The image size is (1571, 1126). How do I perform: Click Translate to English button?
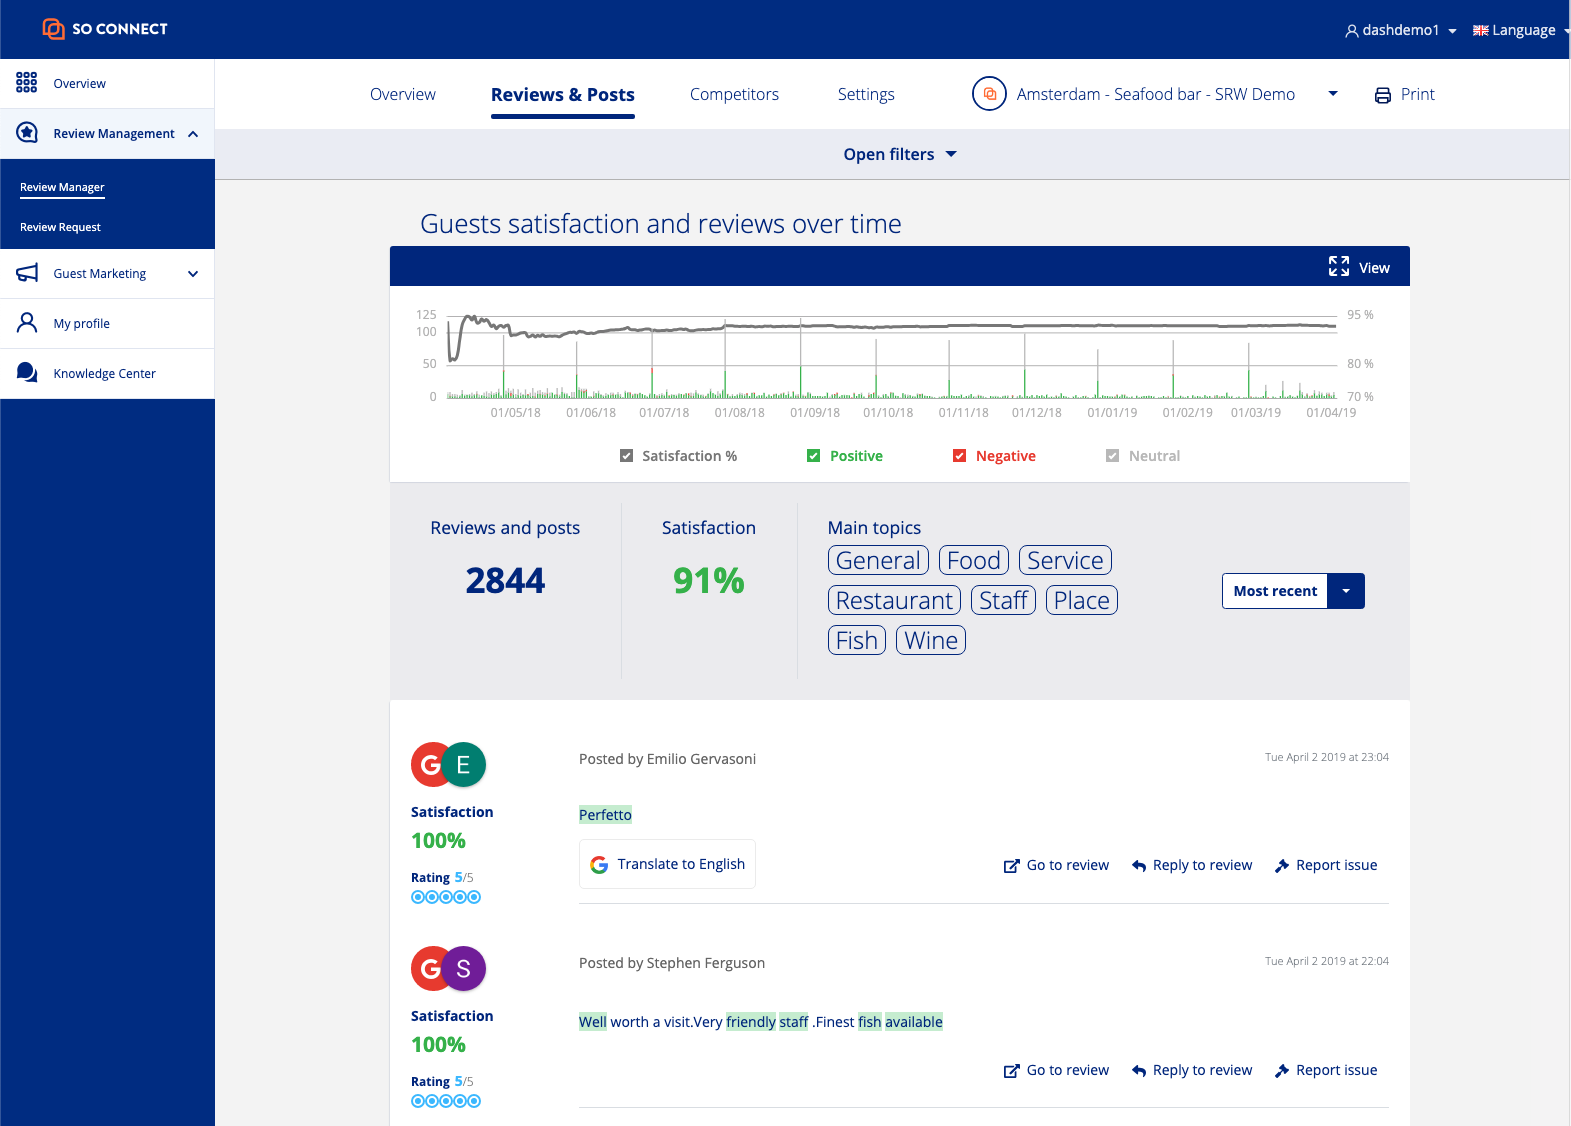[667, 864]
